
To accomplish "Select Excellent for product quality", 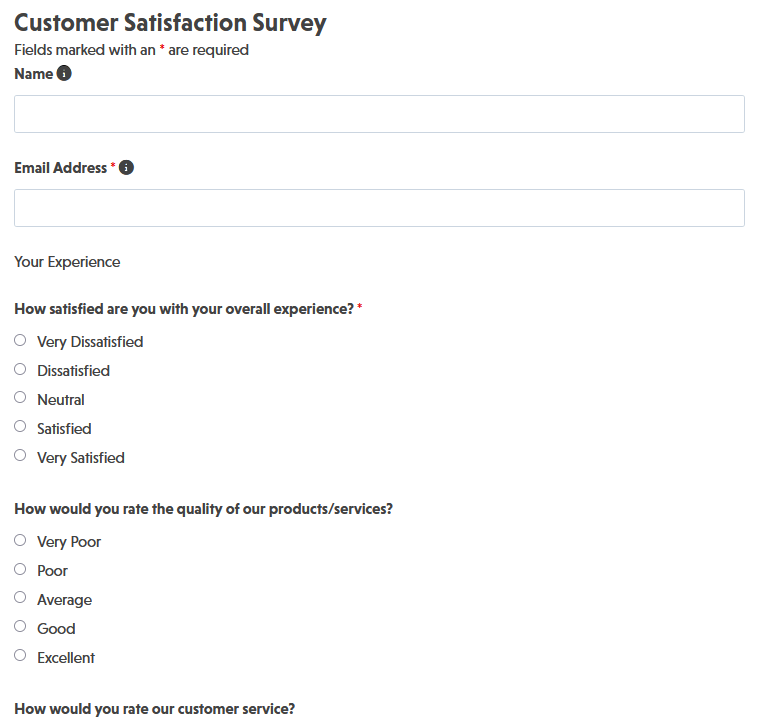I will [x=20, y=656].
